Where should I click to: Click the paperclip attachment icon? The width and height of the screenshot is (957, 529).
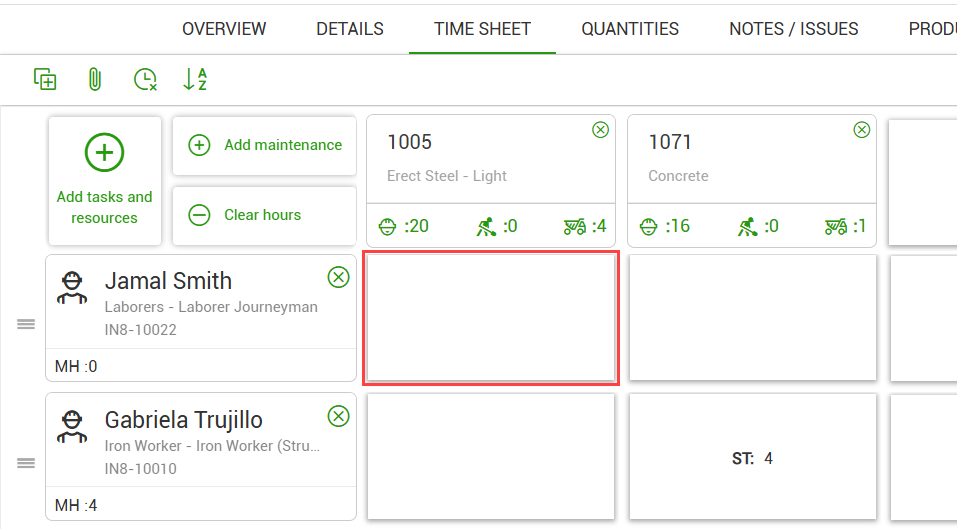click(x=95, y=80)
